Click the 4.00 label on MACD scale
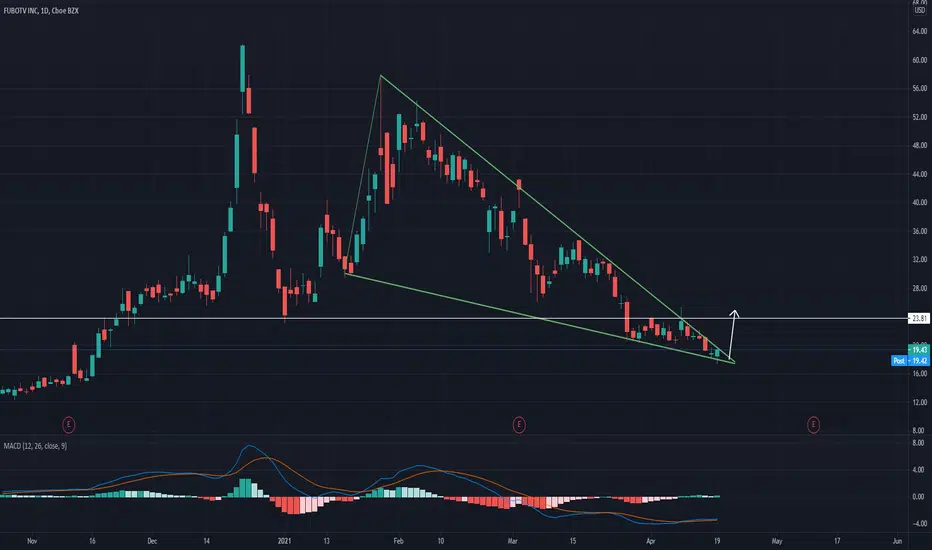Viewport: 932px width, 550px height. click(918, 470)
